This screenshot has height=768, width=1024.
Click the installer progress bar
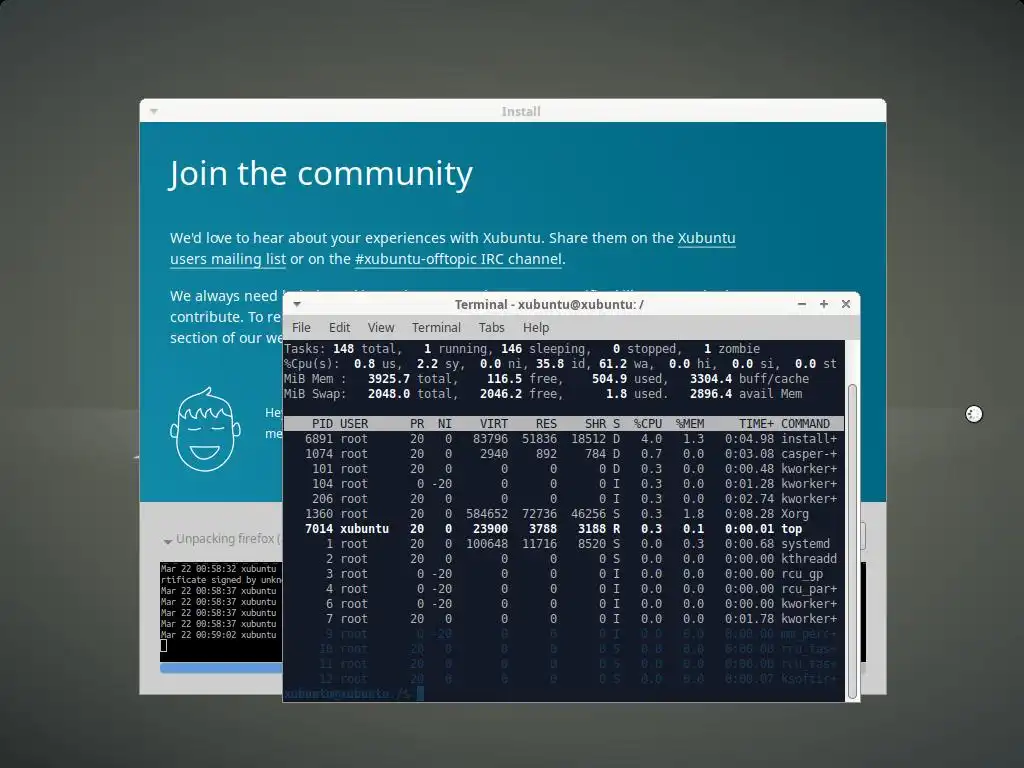pos(221,668)
